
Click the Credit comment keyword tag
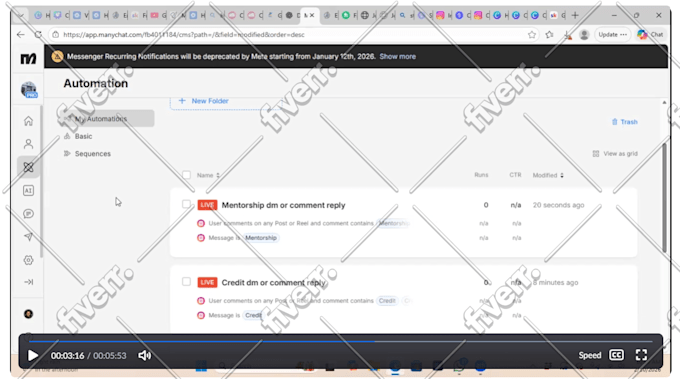387,301
